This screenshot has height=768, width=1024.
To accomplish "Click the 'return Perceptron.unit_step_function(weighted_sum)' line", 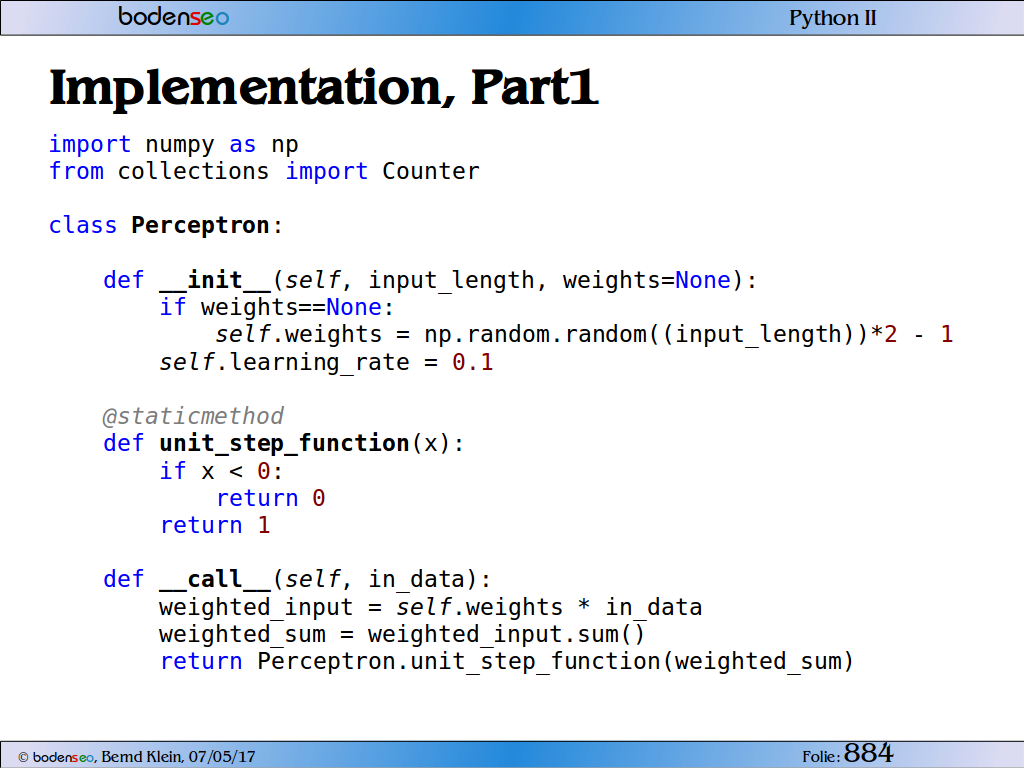I will tap(507, 662).
